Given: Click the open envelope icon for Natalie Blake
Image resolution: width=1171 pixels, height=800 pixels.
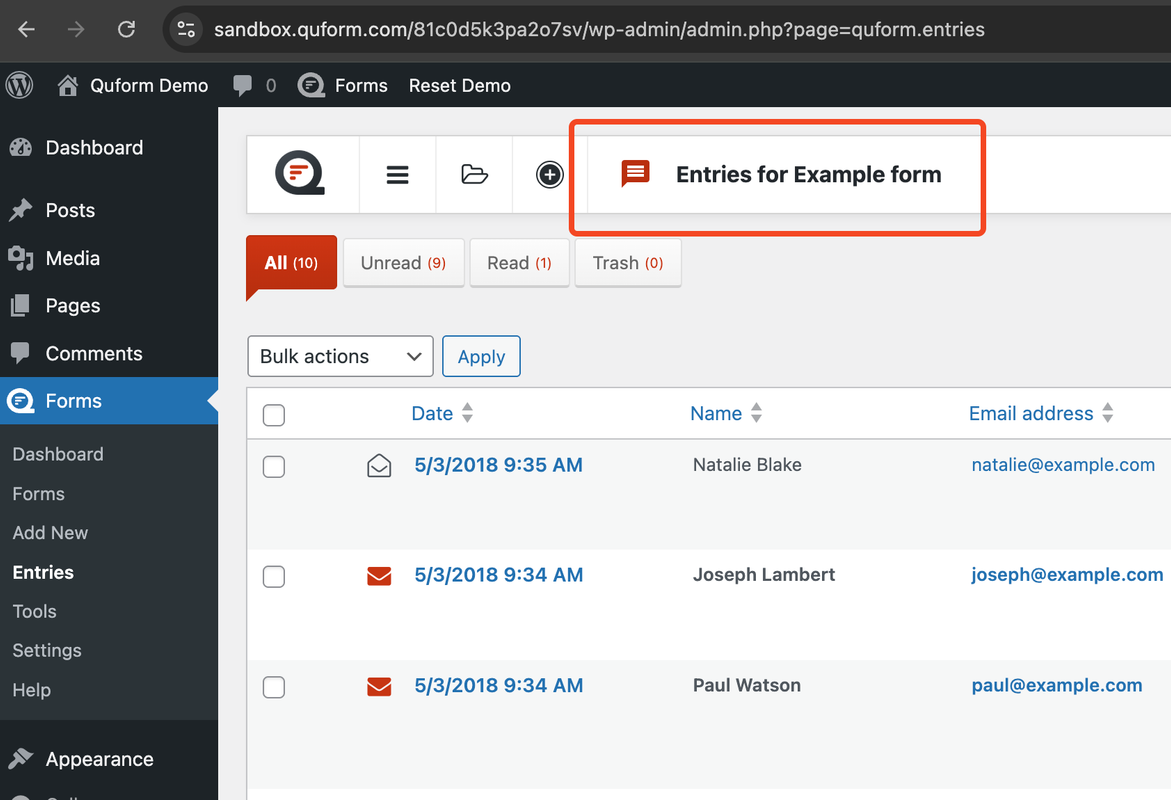Looking at the screenshot, I should [379, 465].
